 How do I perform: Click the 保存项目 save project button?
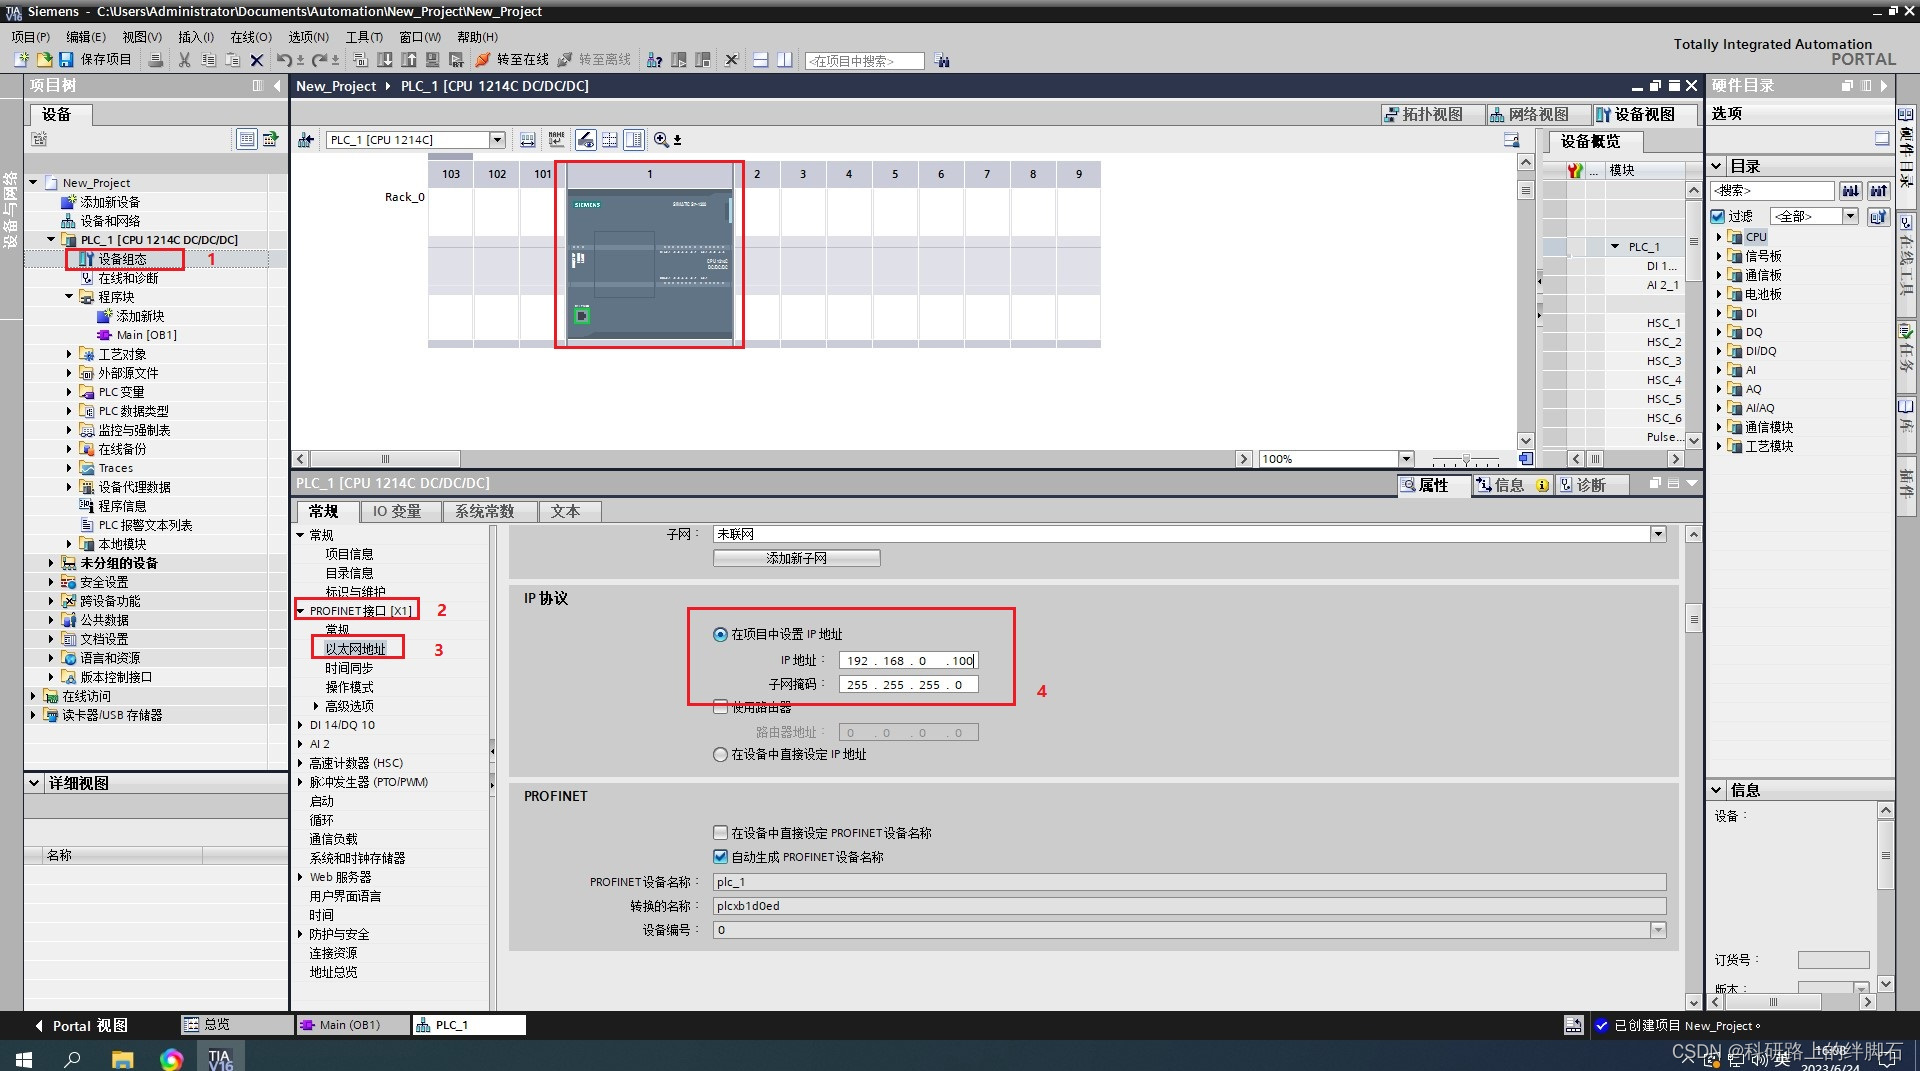pos(95,60)
